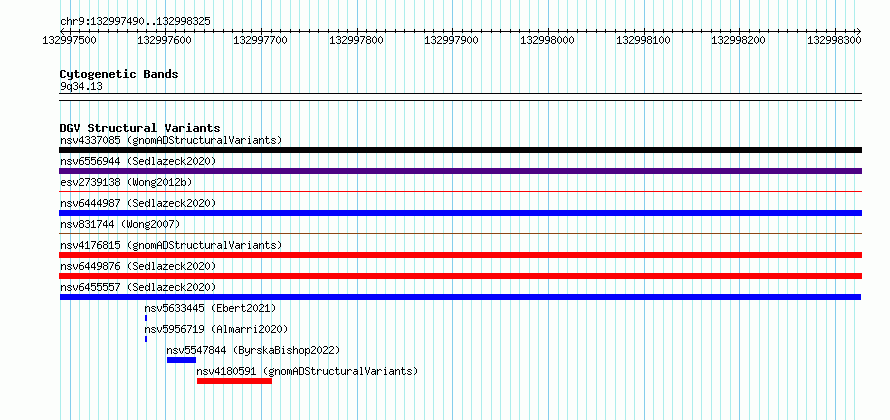Image resolution: width=890 pixels, height=420 pixels.
Task: Click ruler position 132998200
Action: [739, 40]
